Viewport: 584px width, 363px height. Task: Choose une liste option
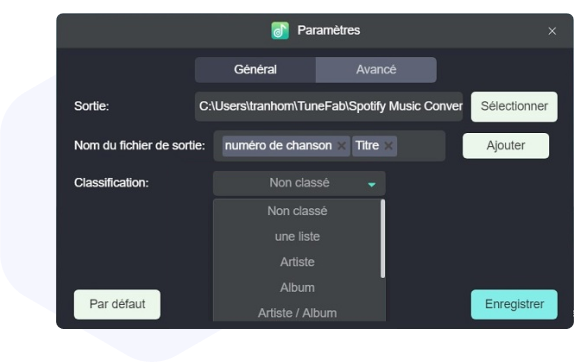(297, 236)
